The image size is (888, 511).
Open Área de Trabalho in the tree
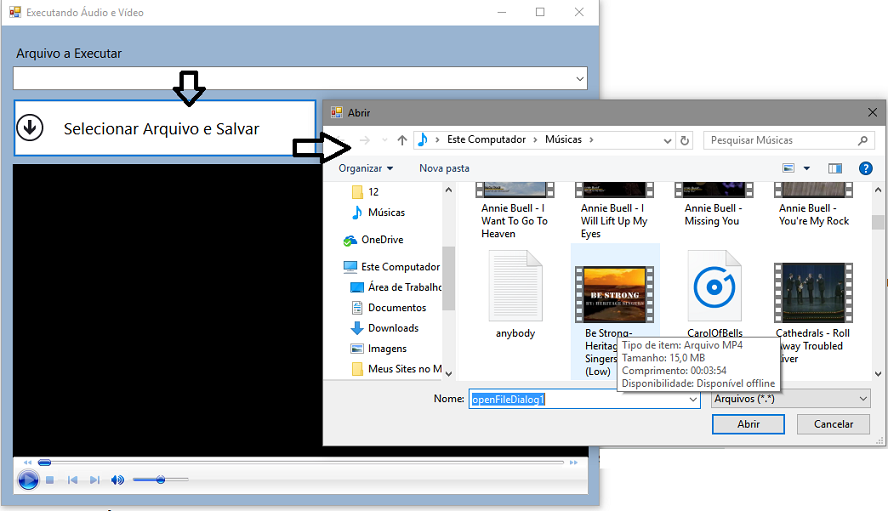point(396,287)
